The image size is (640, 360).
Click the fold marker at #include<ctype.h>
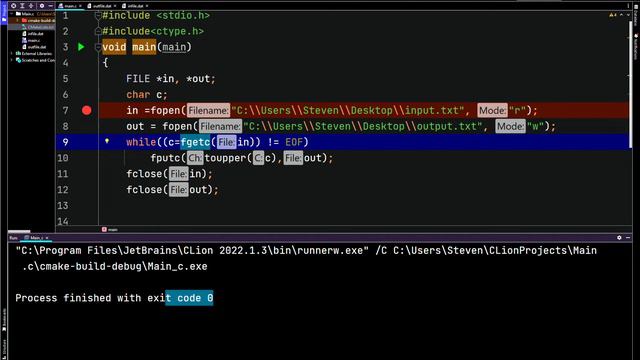click(98, 31)
